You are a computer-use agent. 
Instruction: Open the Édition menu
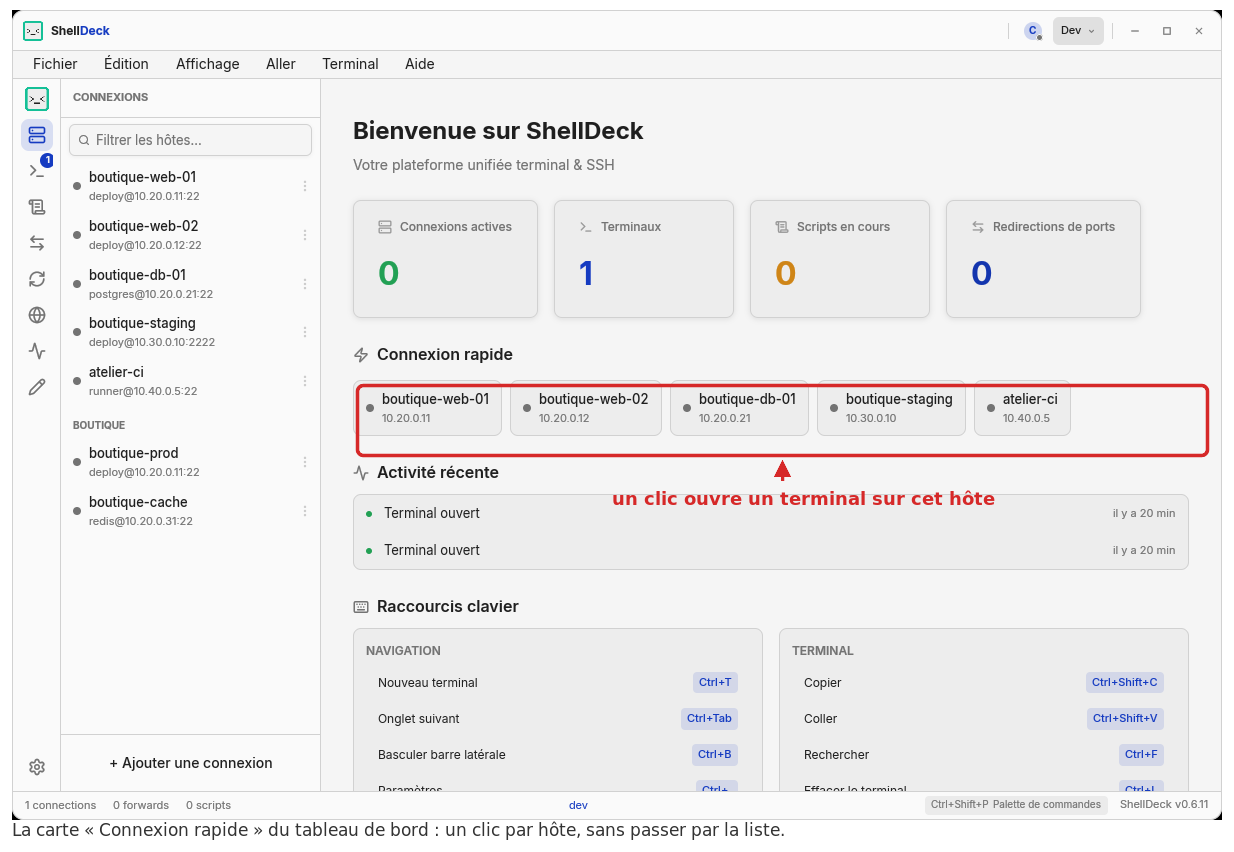(x=126, y=64)
